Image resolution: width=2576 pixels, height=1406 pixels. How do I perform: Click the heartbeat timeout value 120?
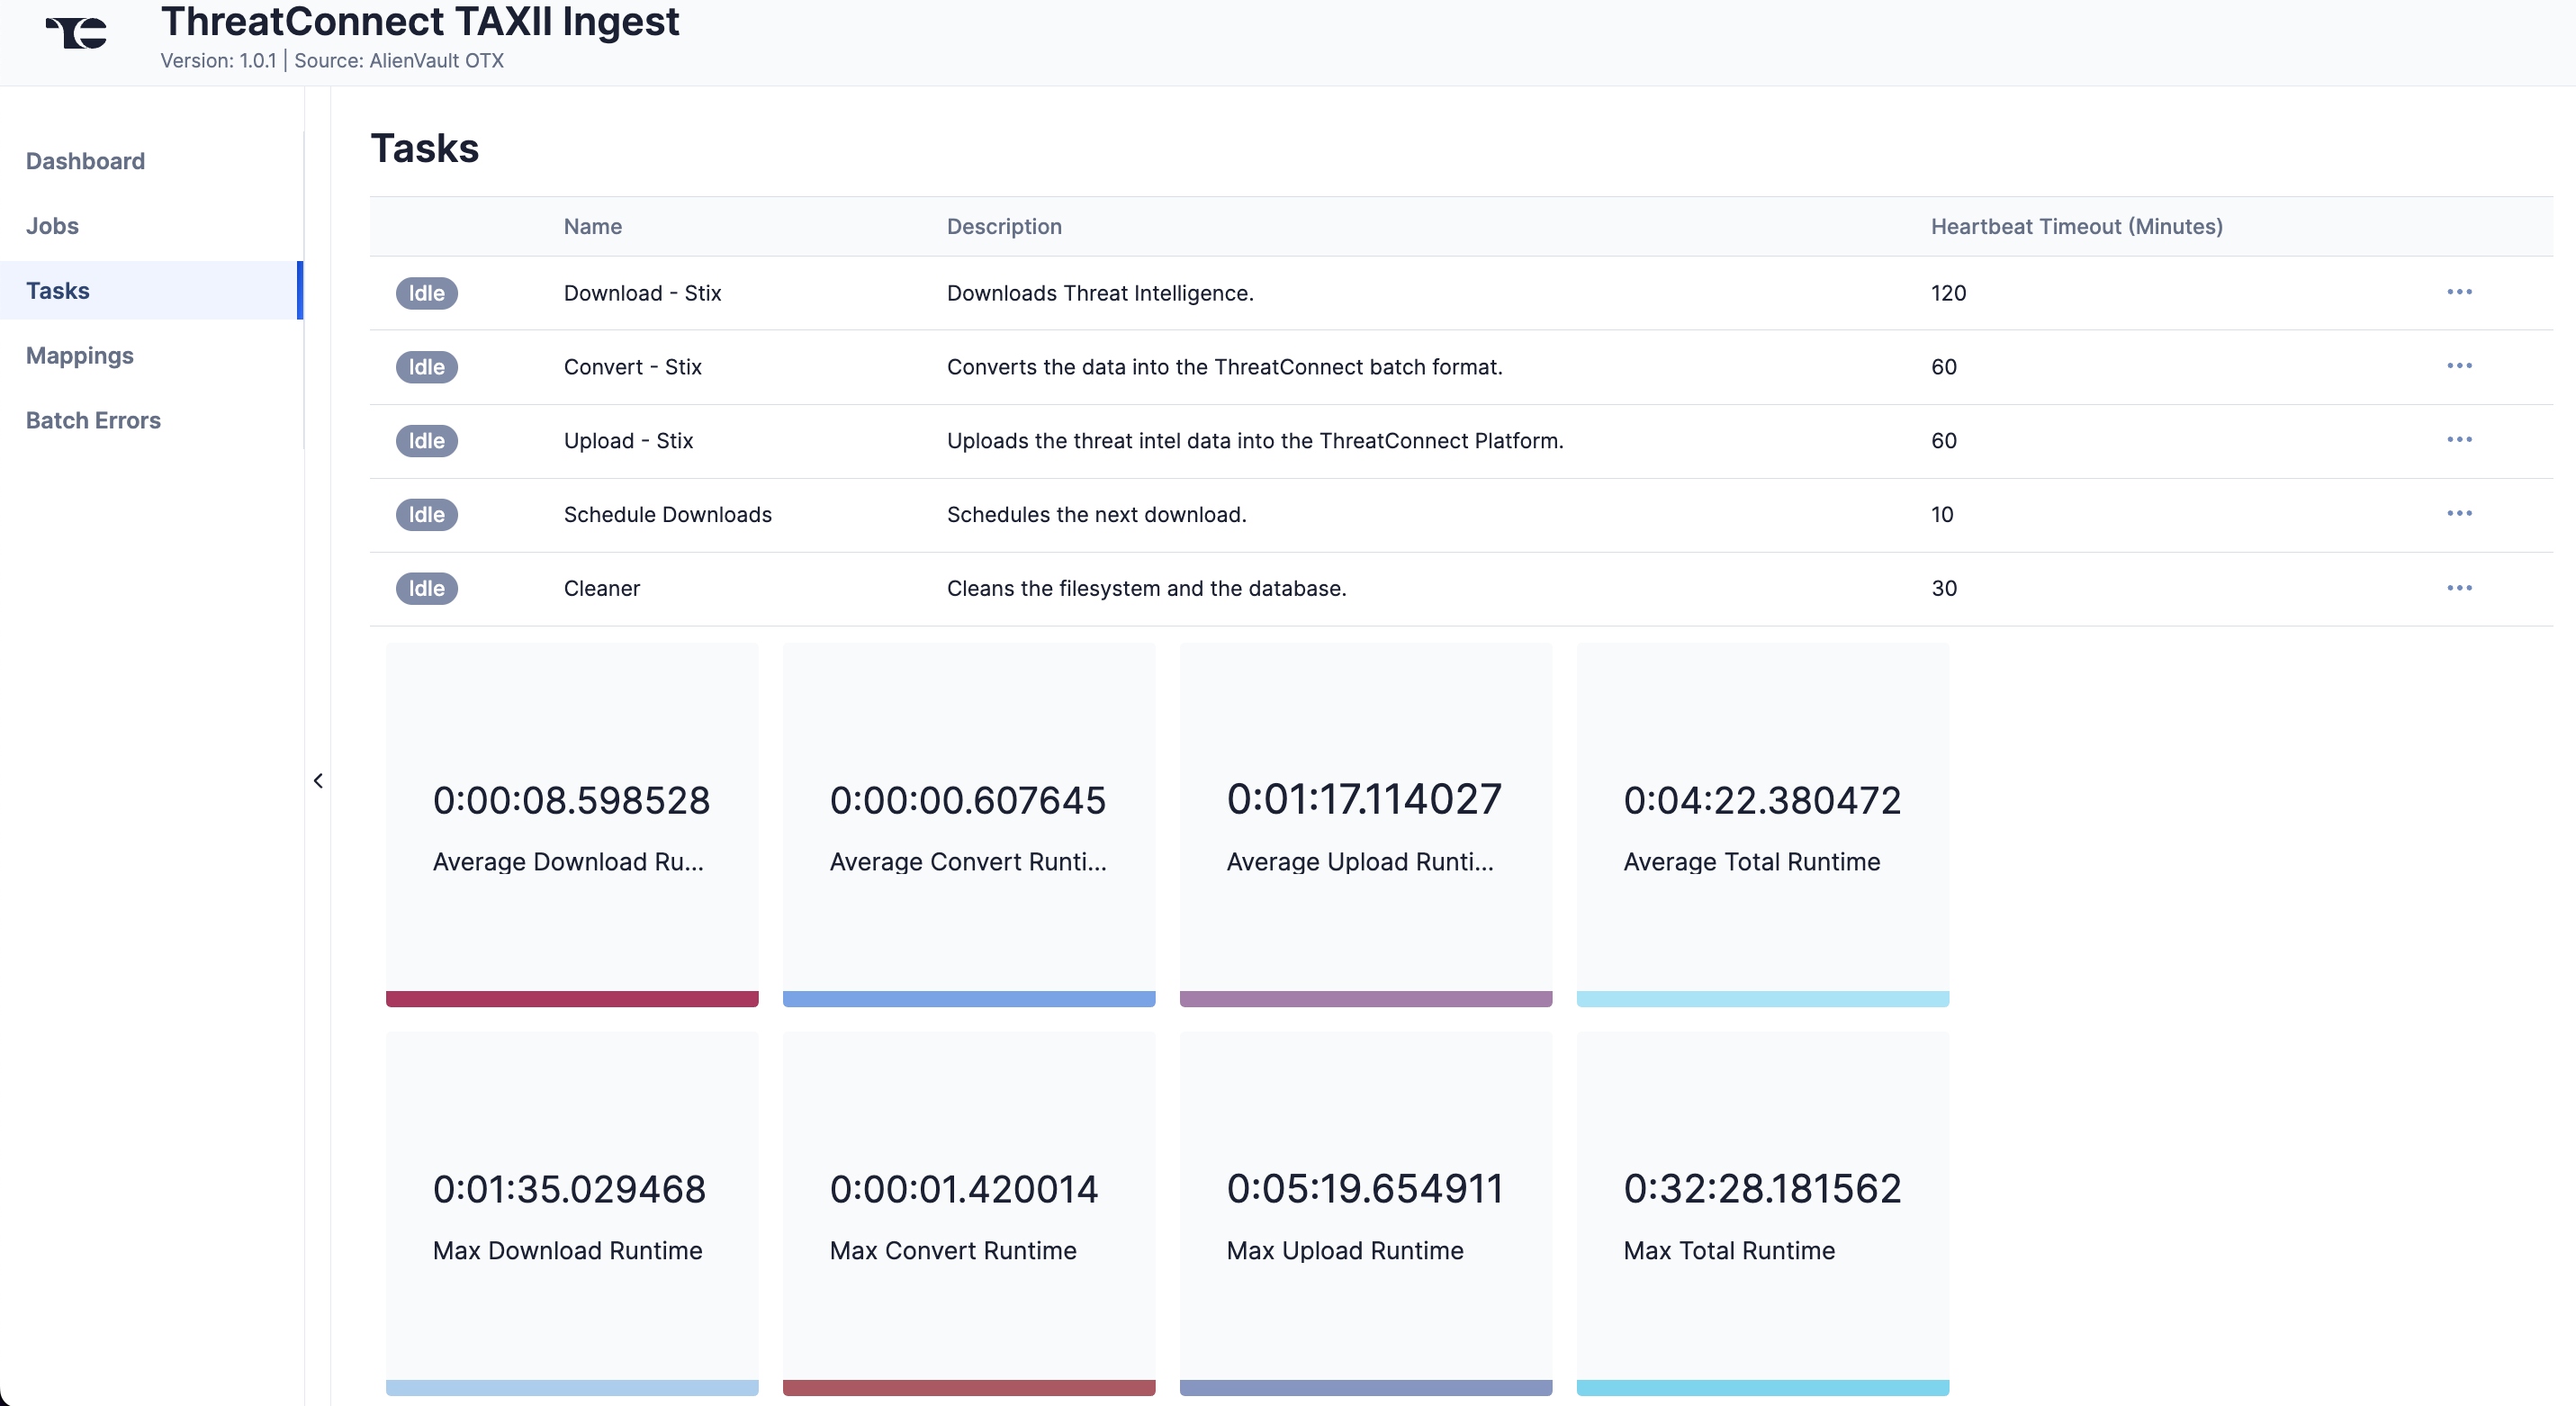pos(1948,293)
